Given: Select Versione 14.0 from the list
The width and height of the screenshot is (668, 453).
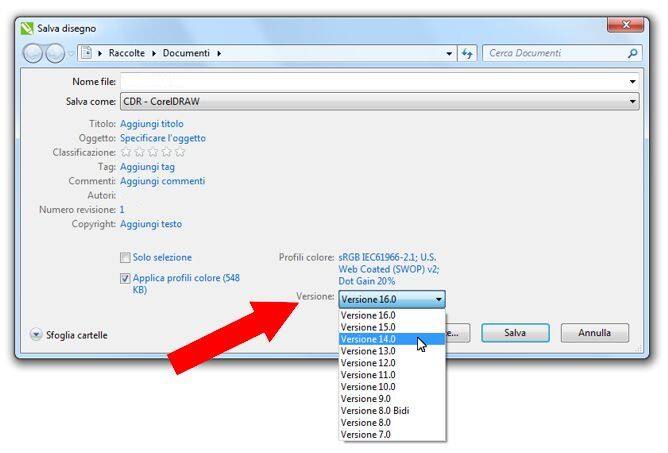Looking at the screenshot, I should 368,339.
